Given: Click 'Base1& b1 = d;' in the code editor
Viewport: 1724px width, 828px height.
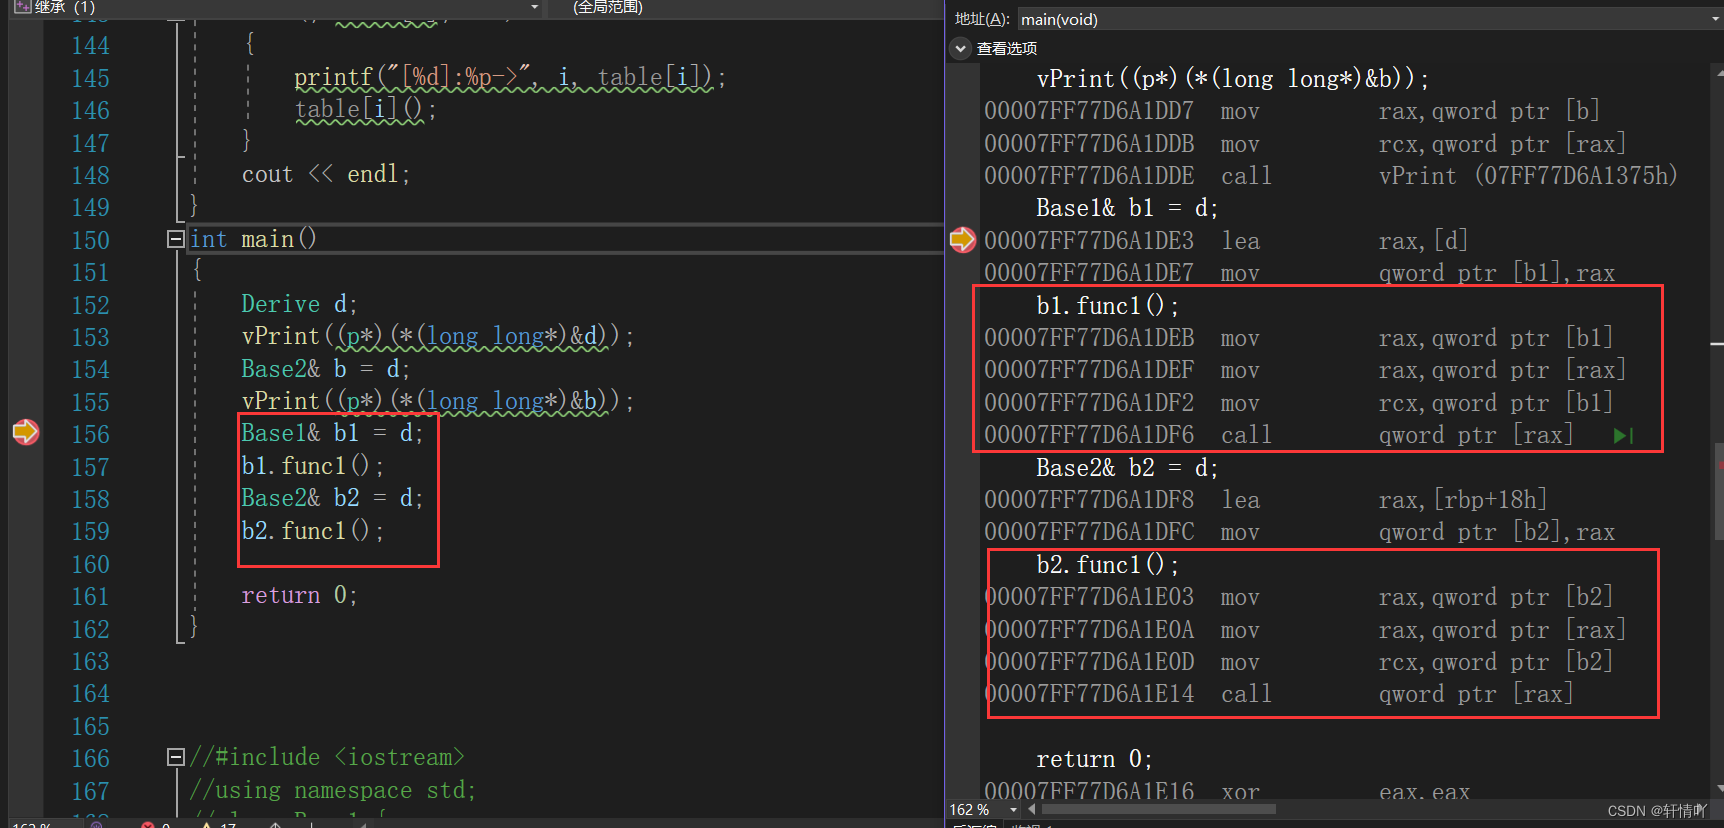Looking at the screenshot, I should [x=332, y=433].
